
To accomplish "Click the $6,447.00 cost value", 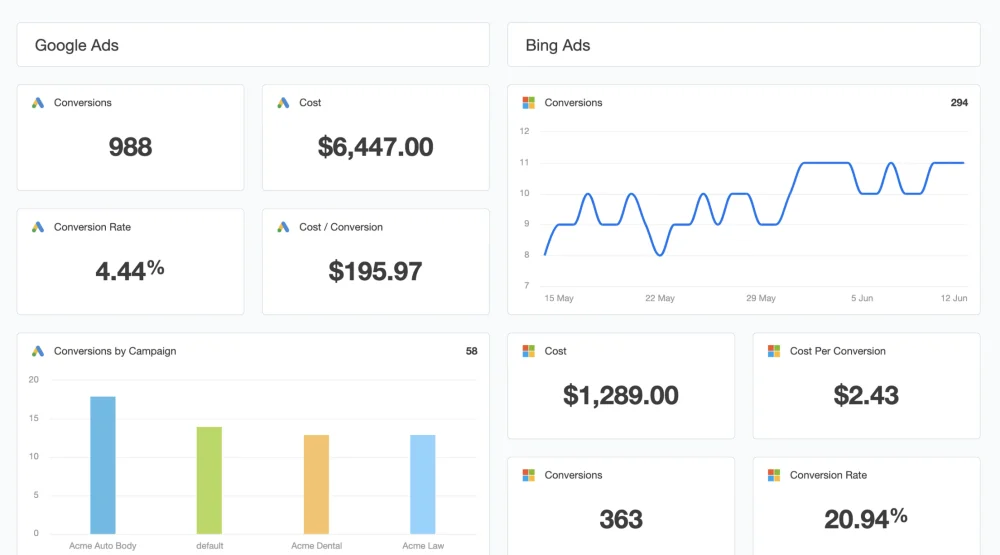I will 376,147.
